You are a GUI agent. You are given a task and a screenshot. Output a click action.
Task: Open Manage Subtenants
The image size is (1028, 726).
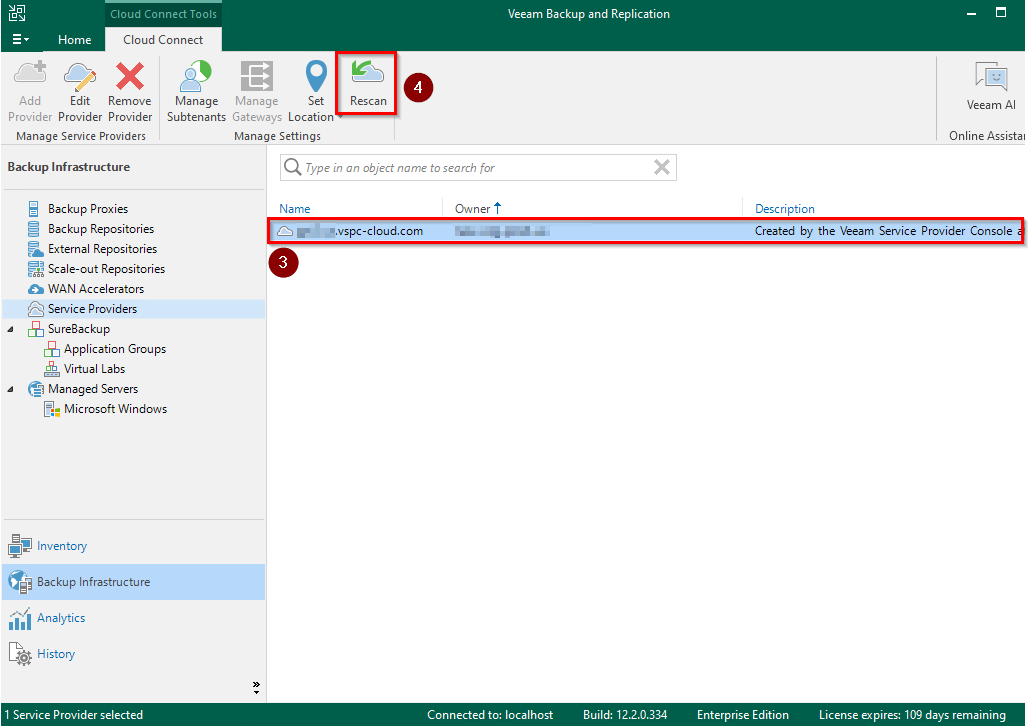(x=196, y=91)
